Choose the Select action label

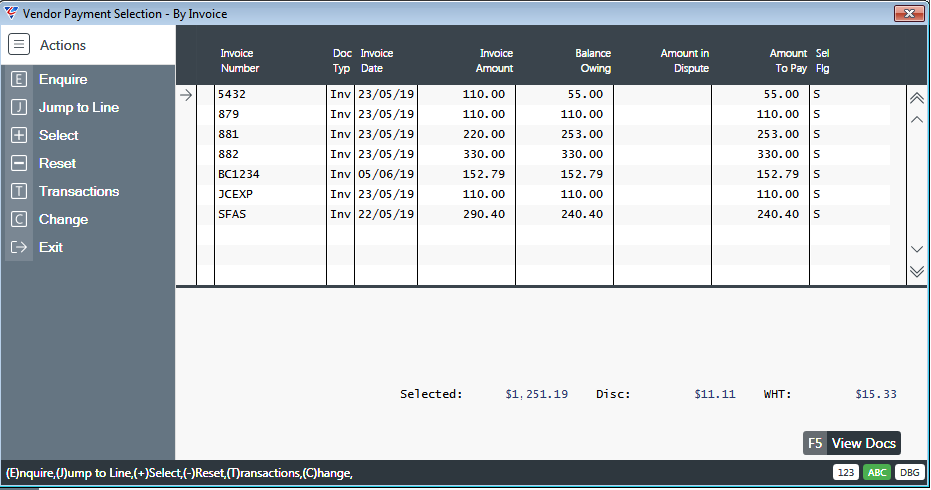point(58,135)
